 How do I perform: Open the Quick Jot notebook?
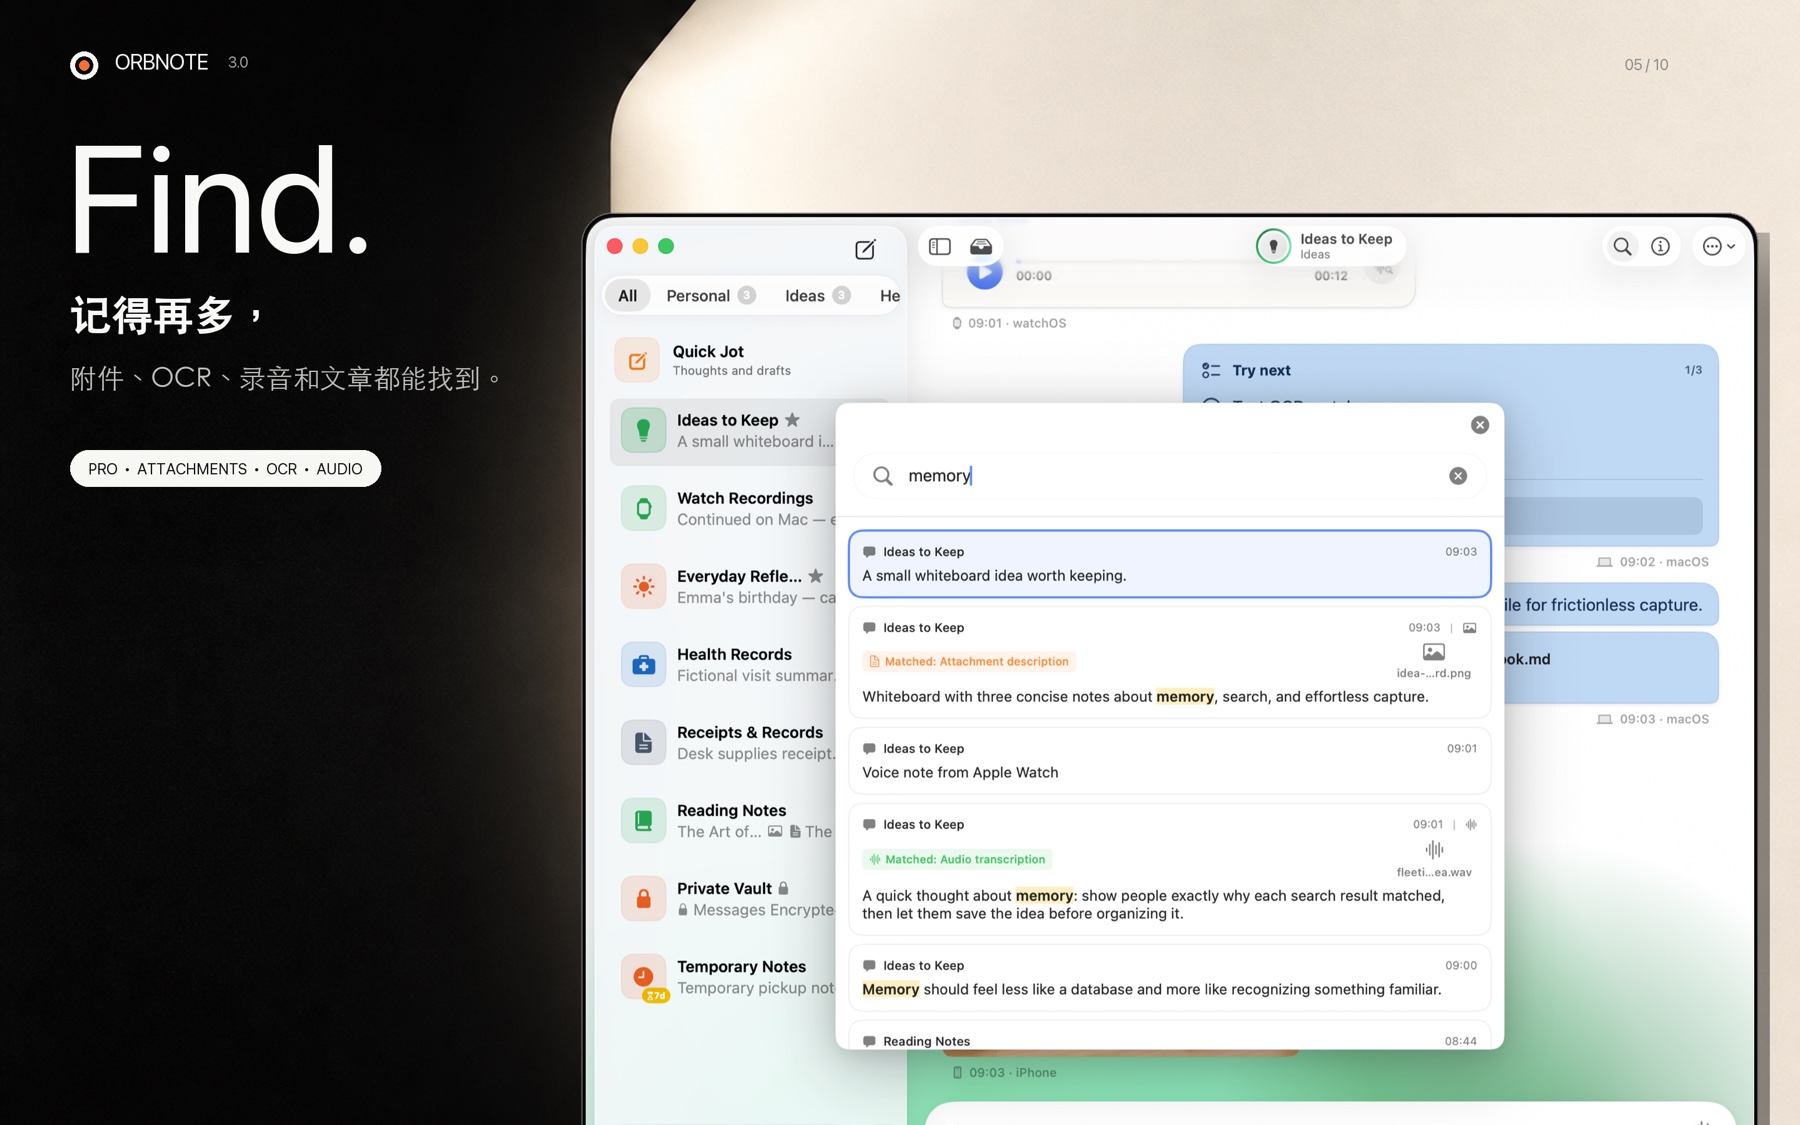[x=750, y=360]
